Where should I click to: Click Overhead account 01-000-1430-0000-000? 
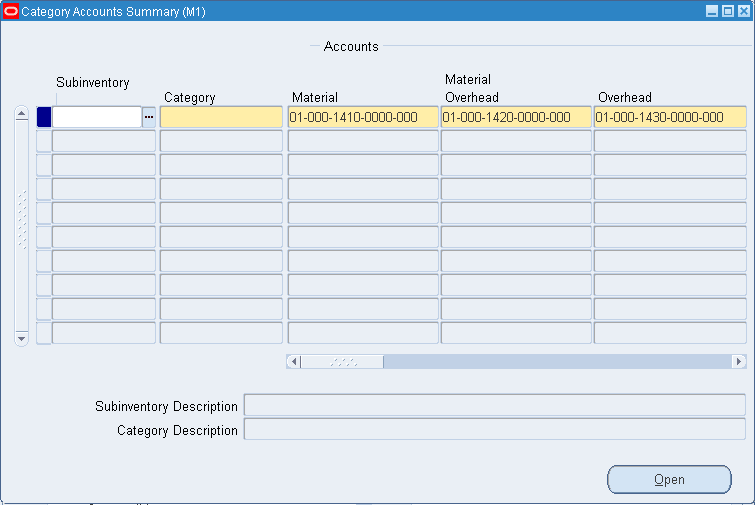coord(670,117)
